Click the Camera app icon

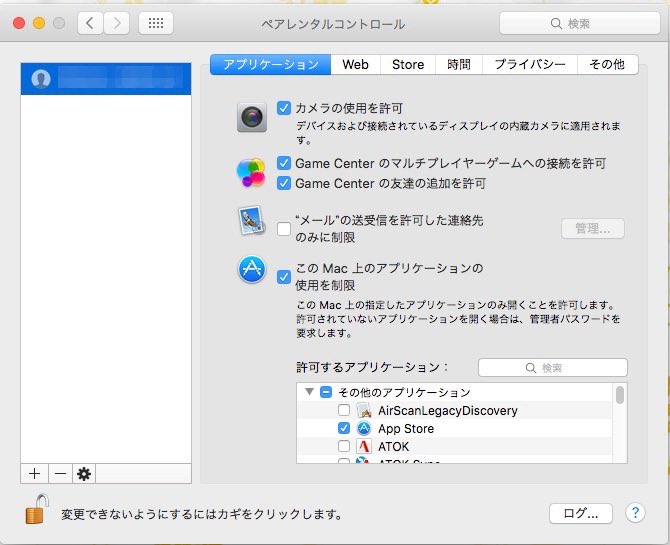(252, 117)
